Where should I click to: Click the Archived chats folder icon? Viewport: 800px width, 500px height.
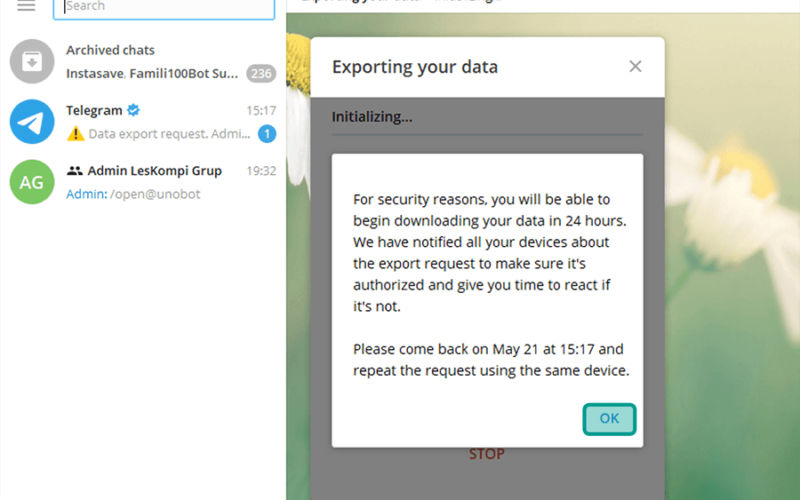click(32, 61)
